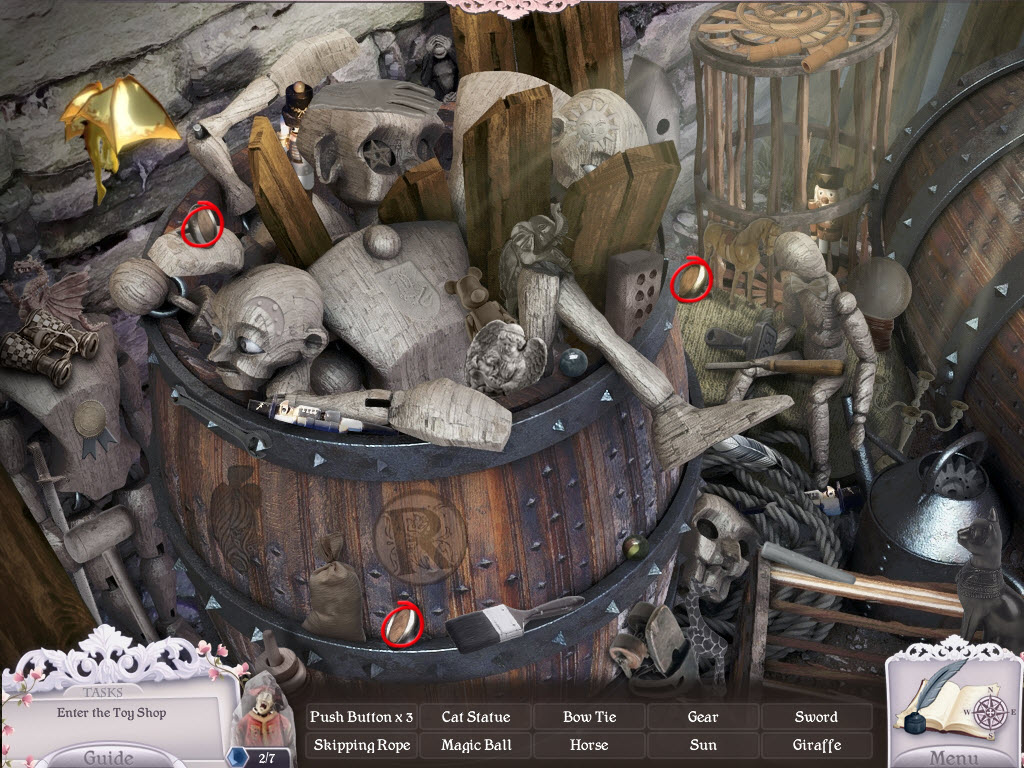Select the caped doll character by the tasks panel
1024x768 pixels.
point(266,711)
